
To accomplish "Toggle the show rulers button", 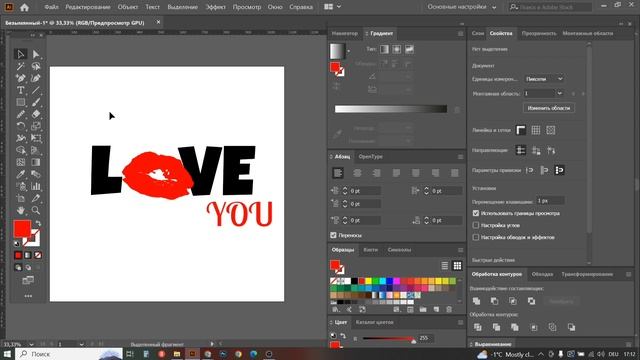I will point(521,130).
